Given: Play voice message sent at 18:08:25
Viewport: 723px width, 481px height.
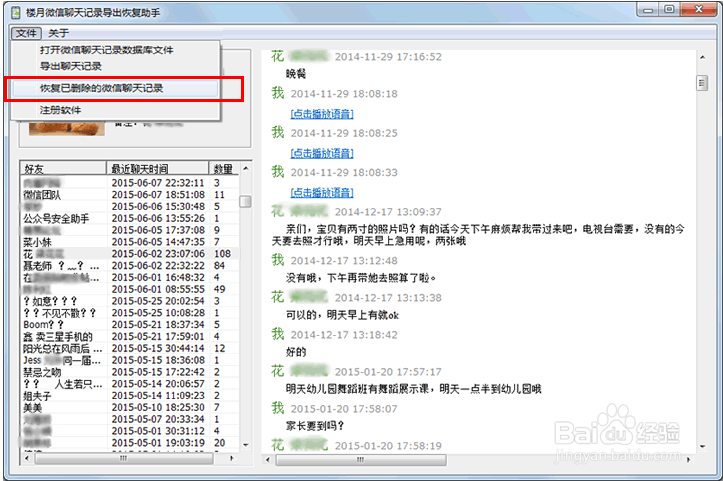Looking at the screenshot, I should [322, 153].
